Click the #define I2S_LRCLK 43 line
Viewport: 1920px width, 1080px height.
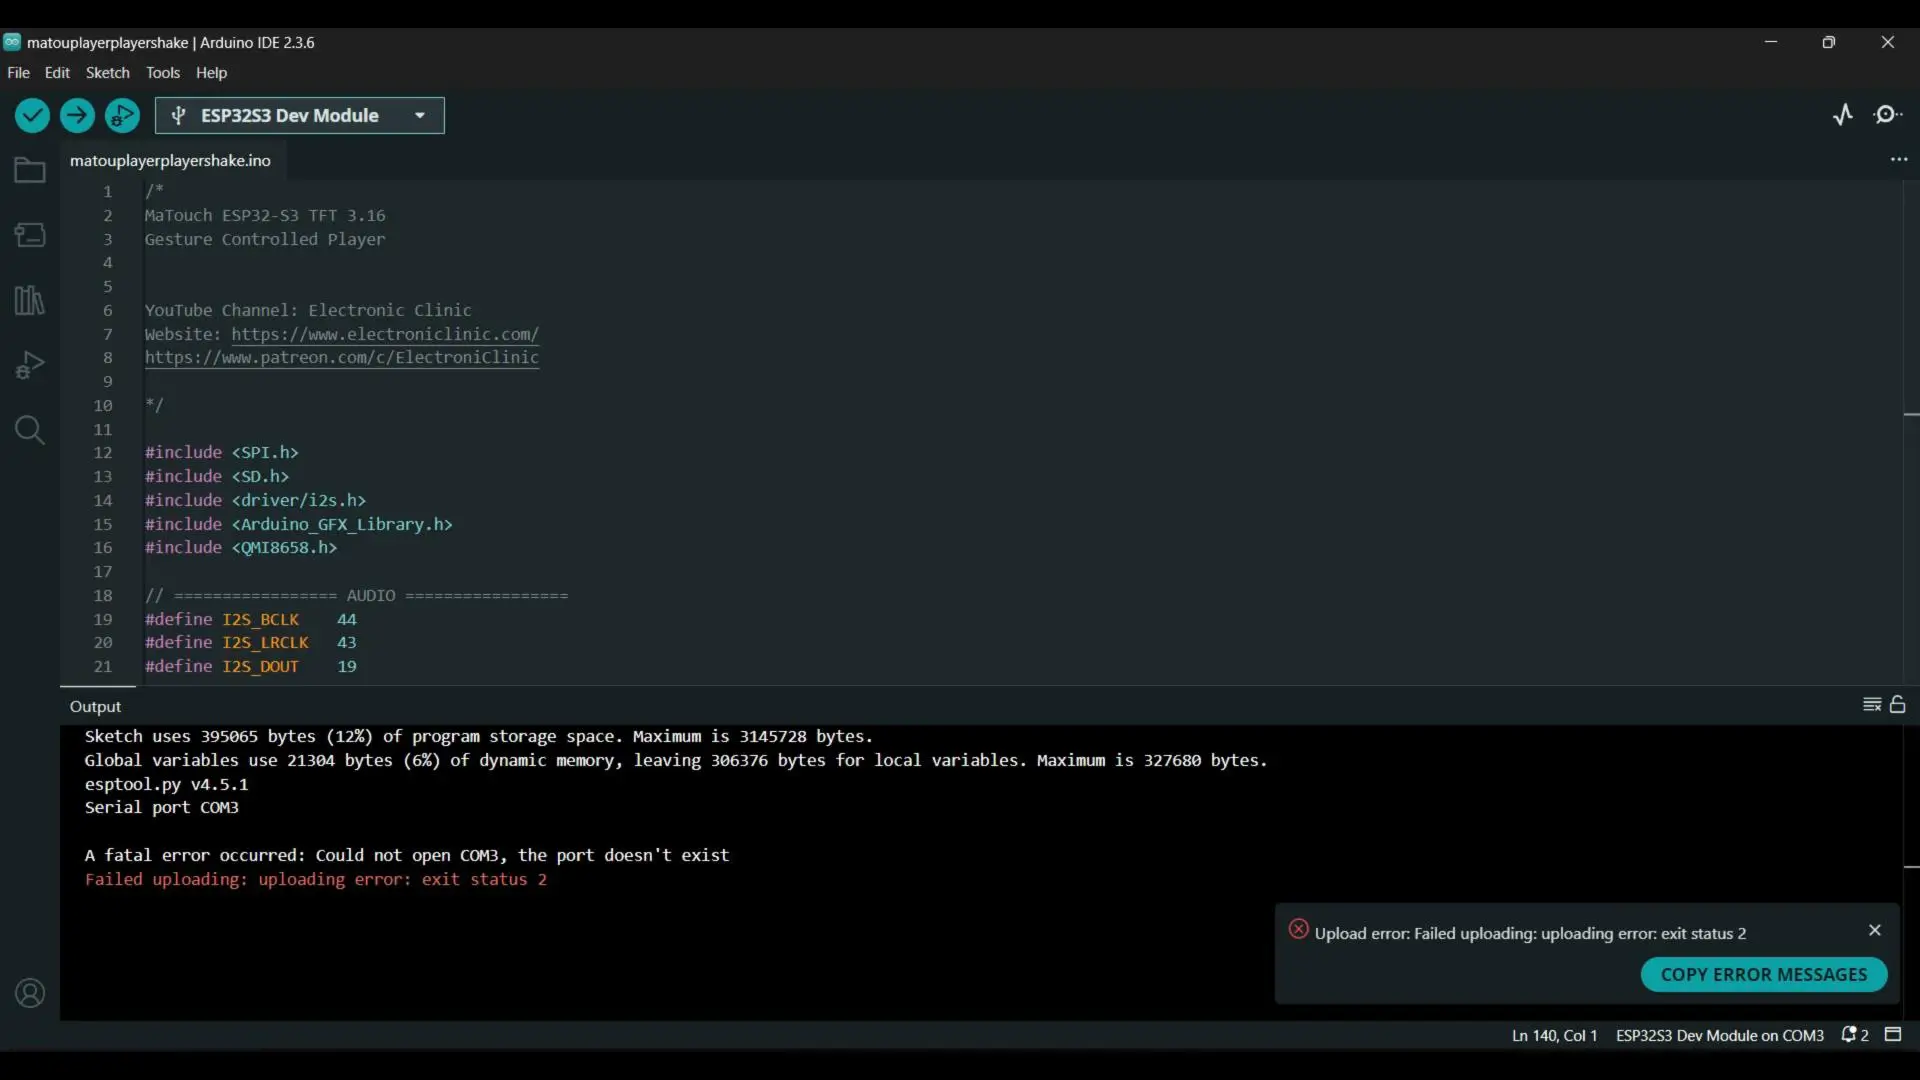(251, 643)
